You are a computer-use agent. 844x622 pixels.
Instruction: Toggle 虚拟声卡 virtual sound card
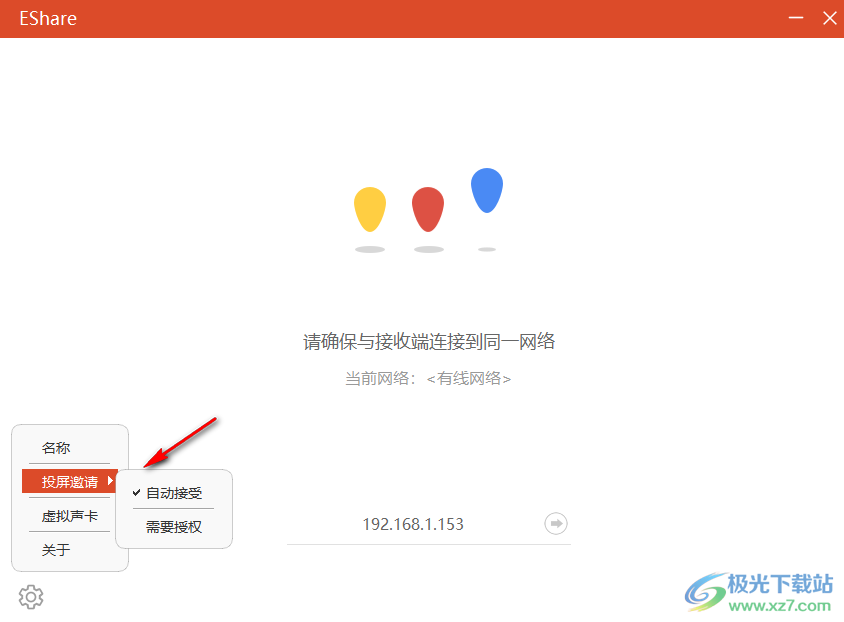coord(69,515)
